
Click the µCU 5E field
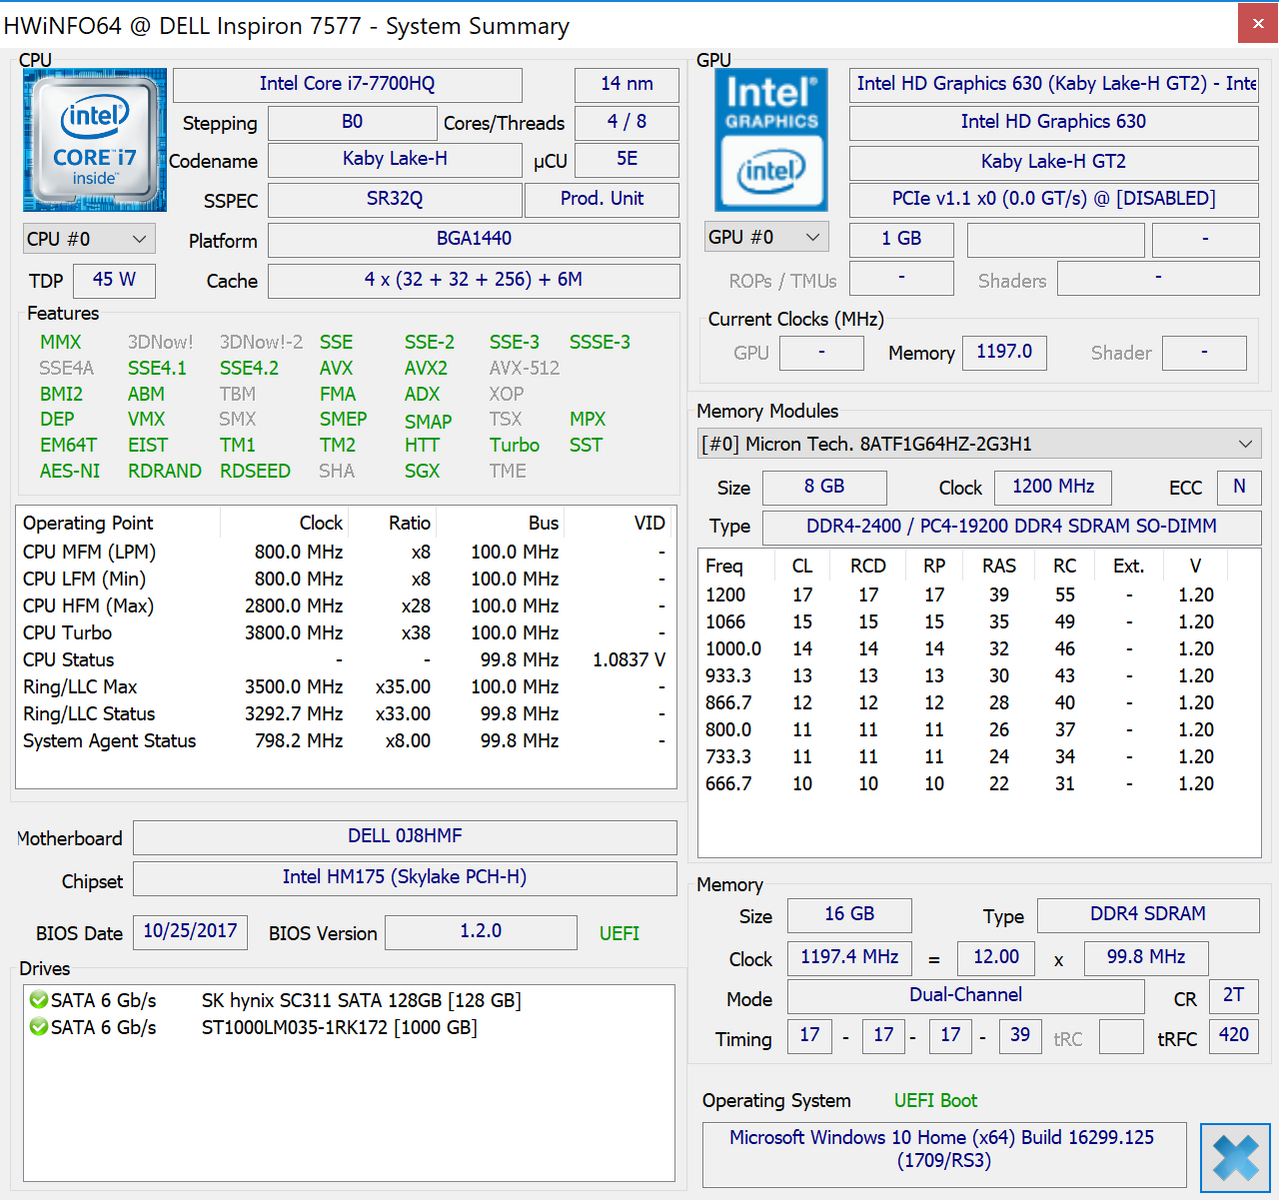click(627, 159)
